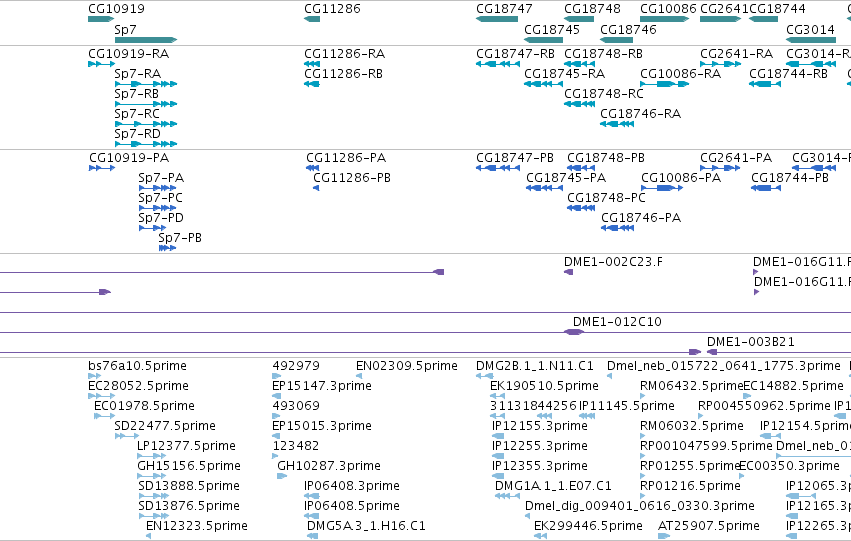Screen dimensions: 851x541
Task: Click protein CG18748-PB
Action: click(x=606, y=158)
